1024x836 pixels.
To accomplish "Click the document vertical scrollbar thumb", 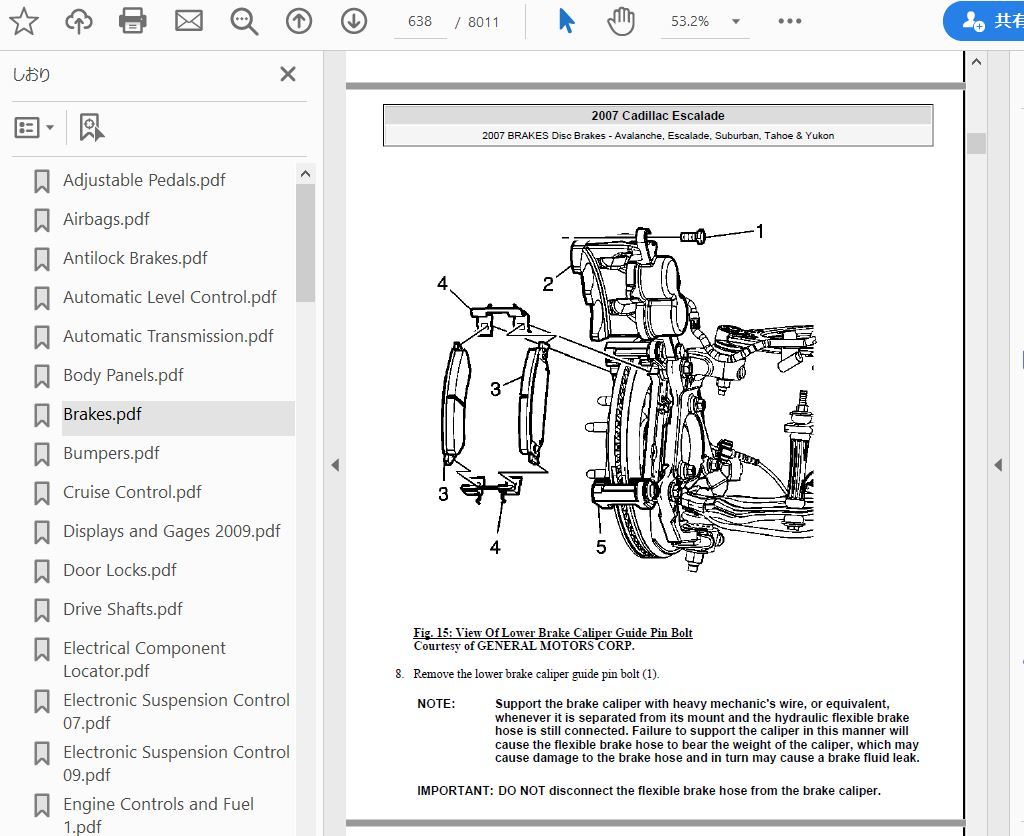I will (x=976, y=143).
